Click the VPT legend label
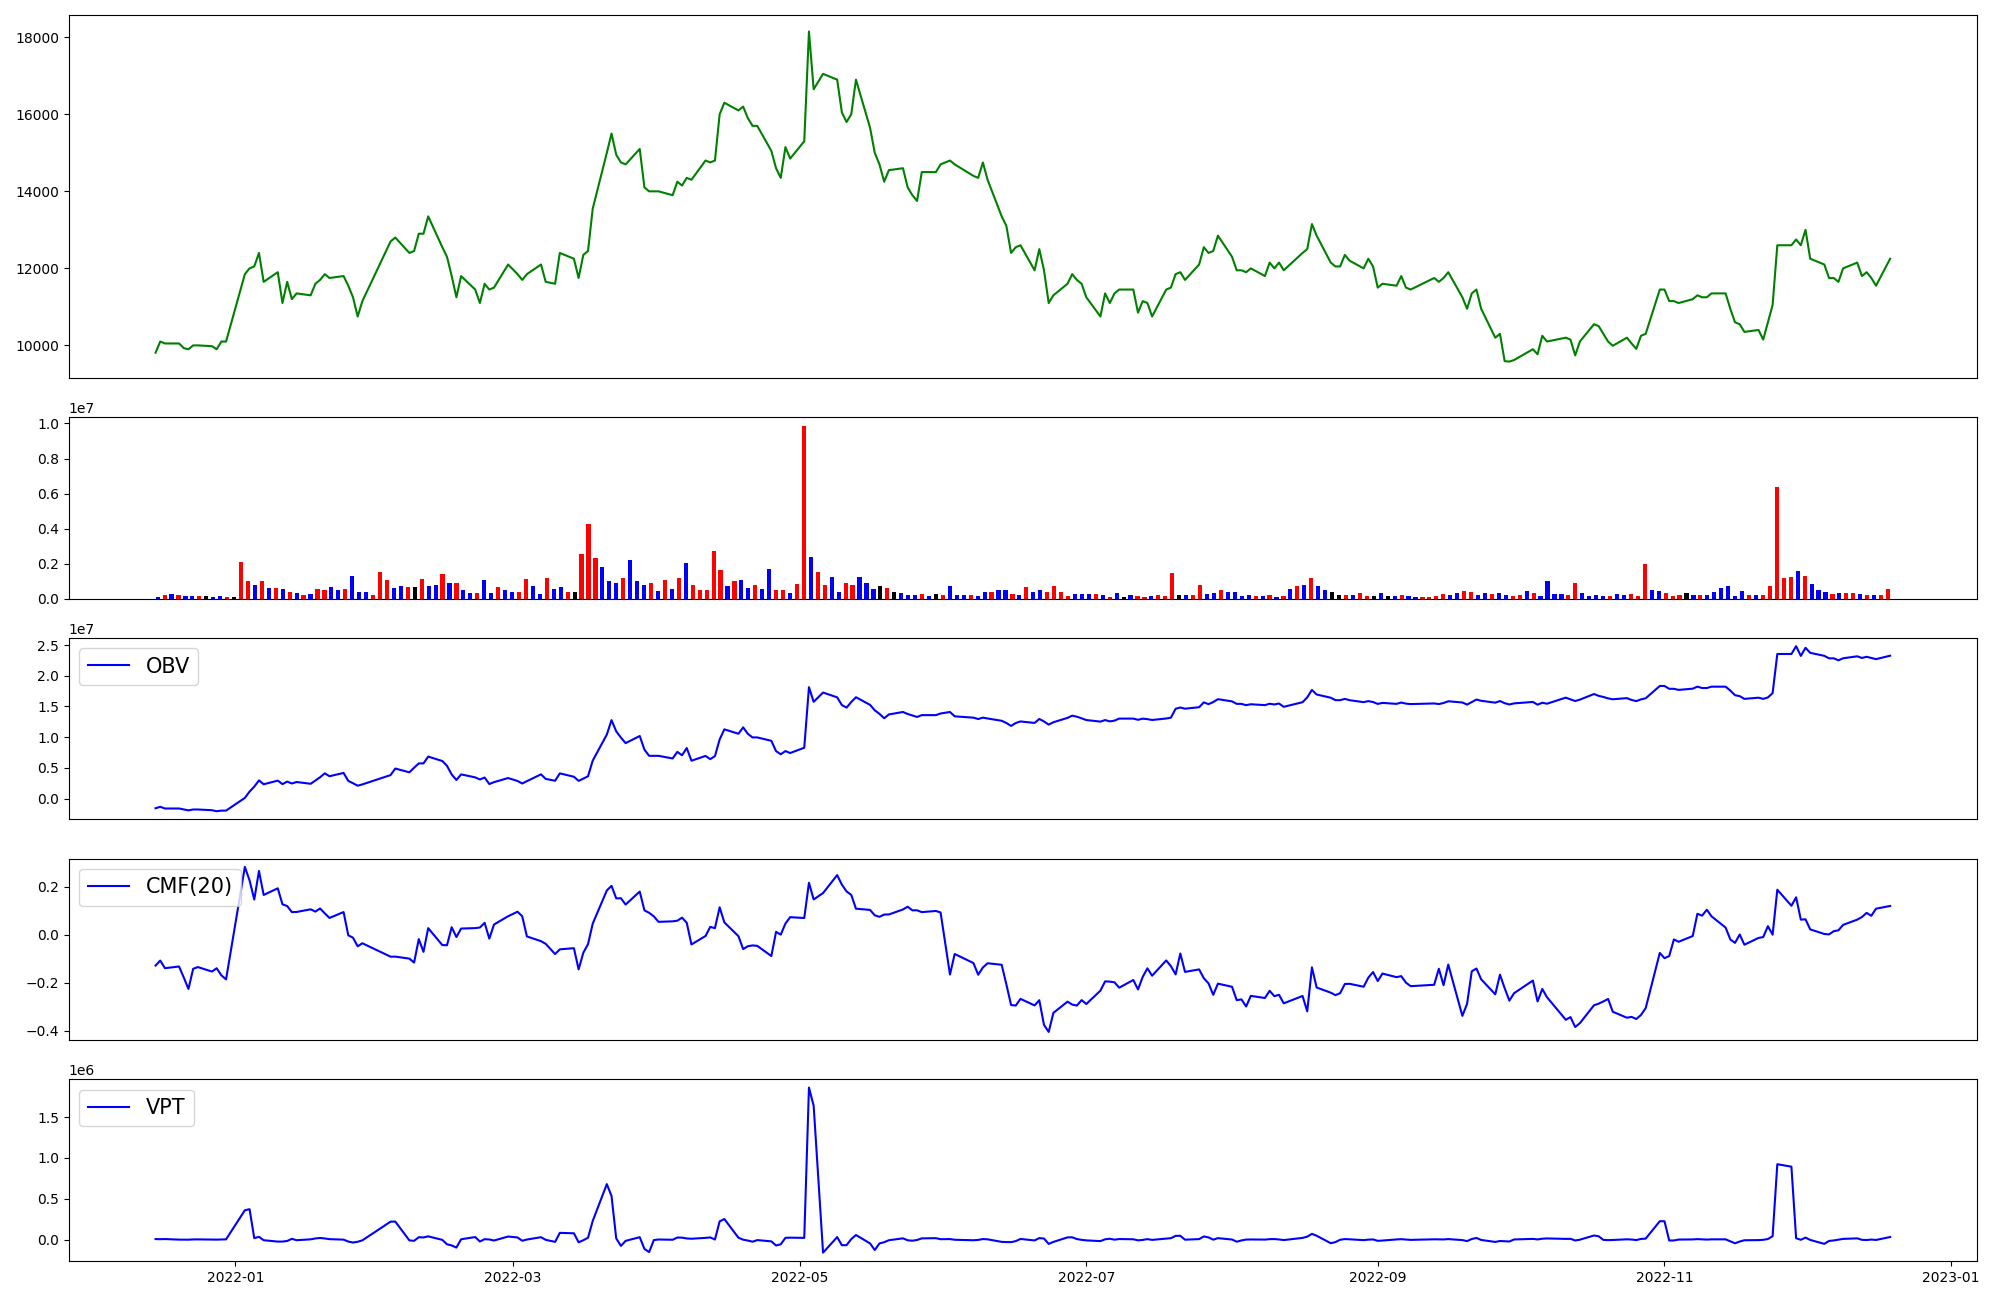 165,1107
